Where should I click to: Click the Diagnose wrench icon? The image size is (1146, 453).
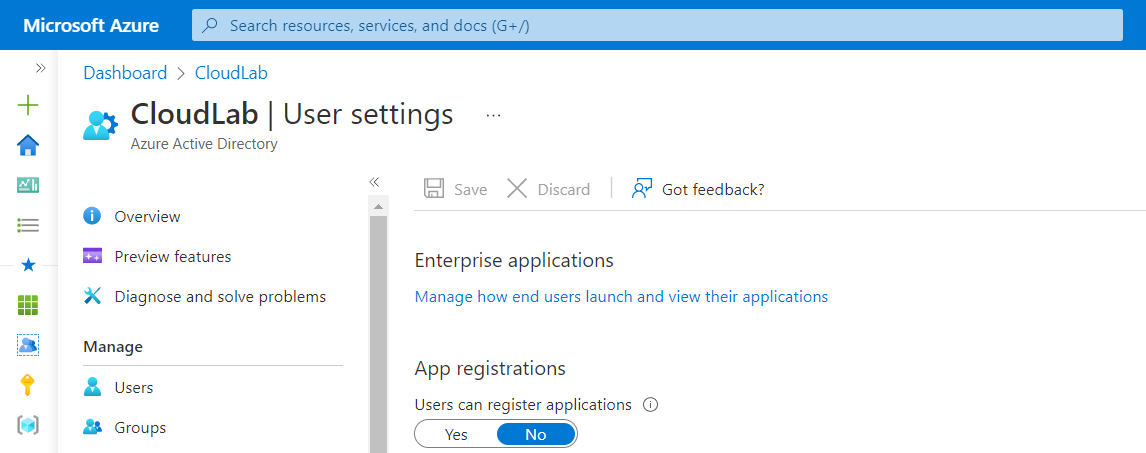[92, 296]
